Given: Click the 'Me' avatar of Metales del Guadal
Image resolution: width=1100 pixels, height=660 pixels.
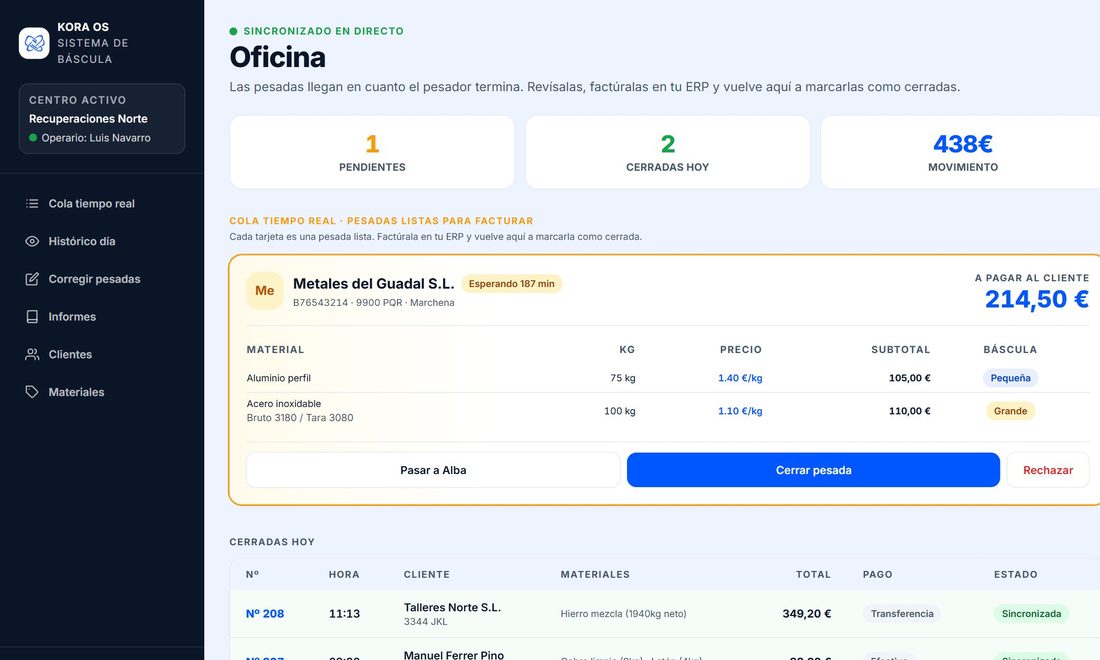Looking at the screenshot, I should point(264,290).
